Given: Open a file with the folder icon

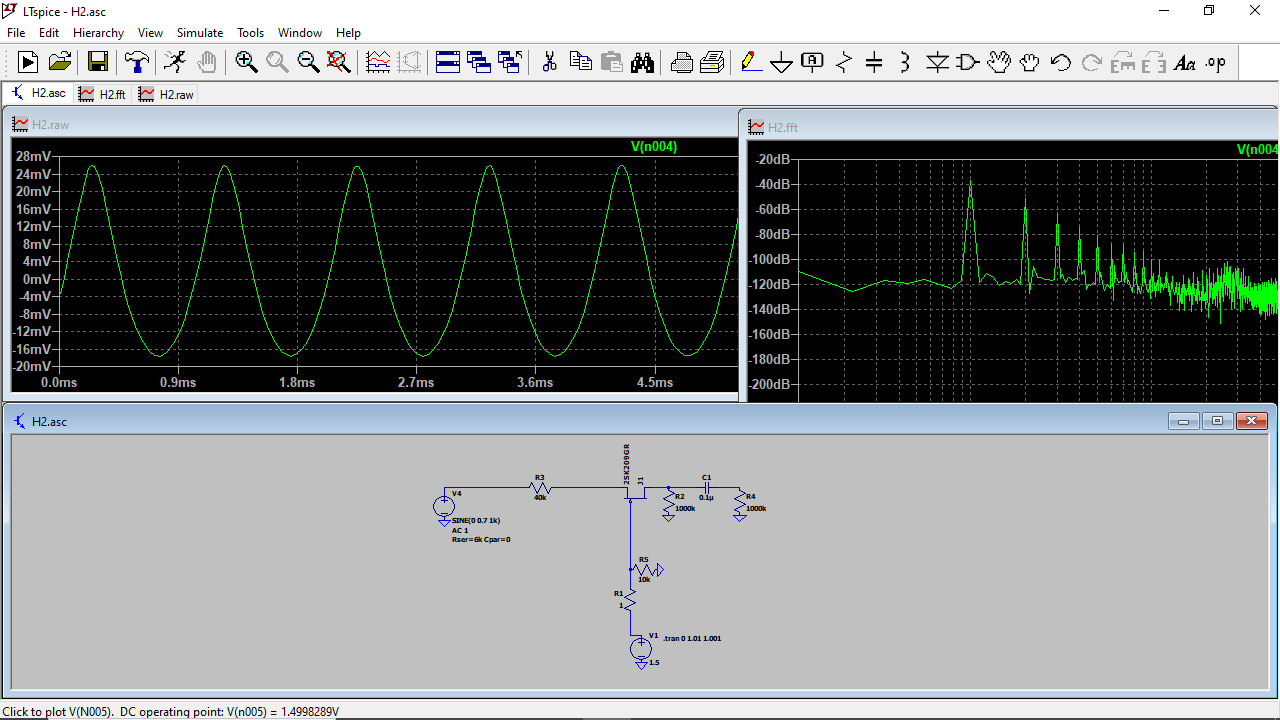Looking at the screenshot, I should pyautogui.click(x=60, y=62).
